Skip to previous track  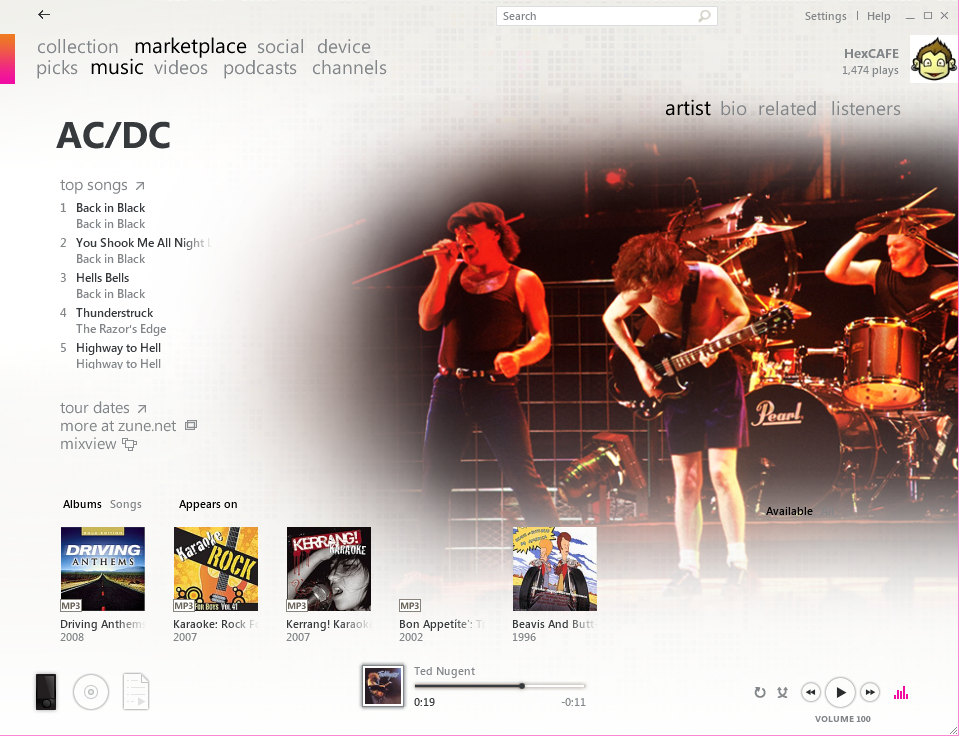click(x=810, y=693)
